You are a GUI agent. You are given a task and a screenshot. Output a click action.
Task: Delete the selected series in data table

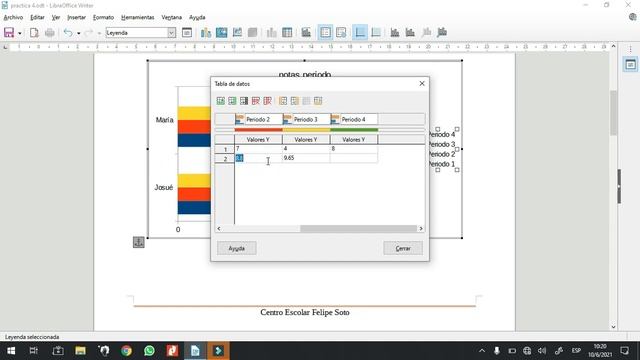(x=268, y=101)
